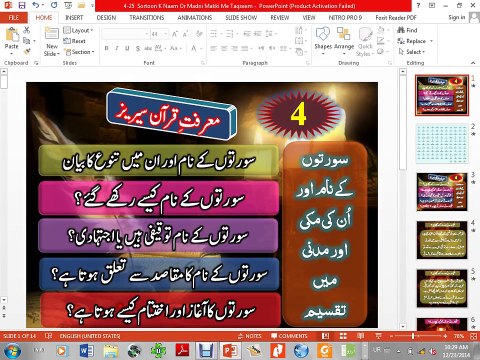
Task: Fit slide to current window
Action: click(x=473, y=336)
